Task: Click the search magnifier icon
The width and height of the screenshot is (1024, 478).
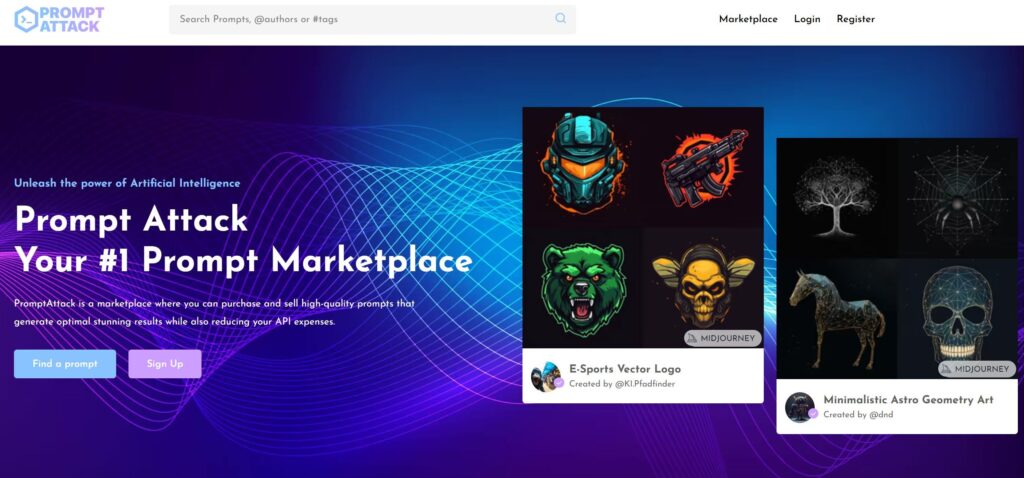Action: (x=560, y=19)
